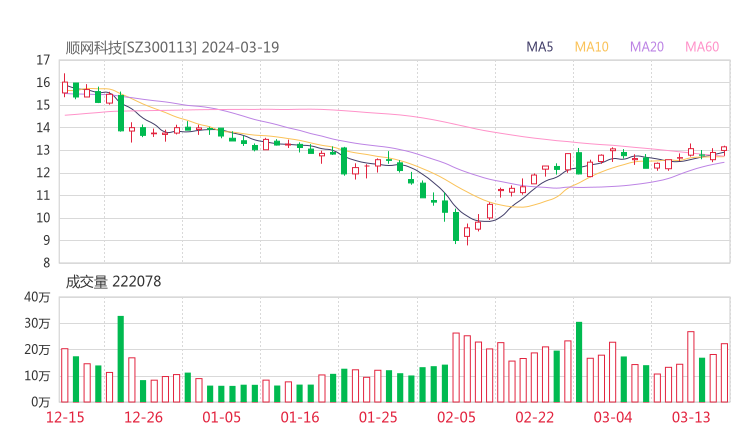The height and width of the screenshot is (440, 740).
Task: Click the 10万 volume axis label
Action: 37,376
